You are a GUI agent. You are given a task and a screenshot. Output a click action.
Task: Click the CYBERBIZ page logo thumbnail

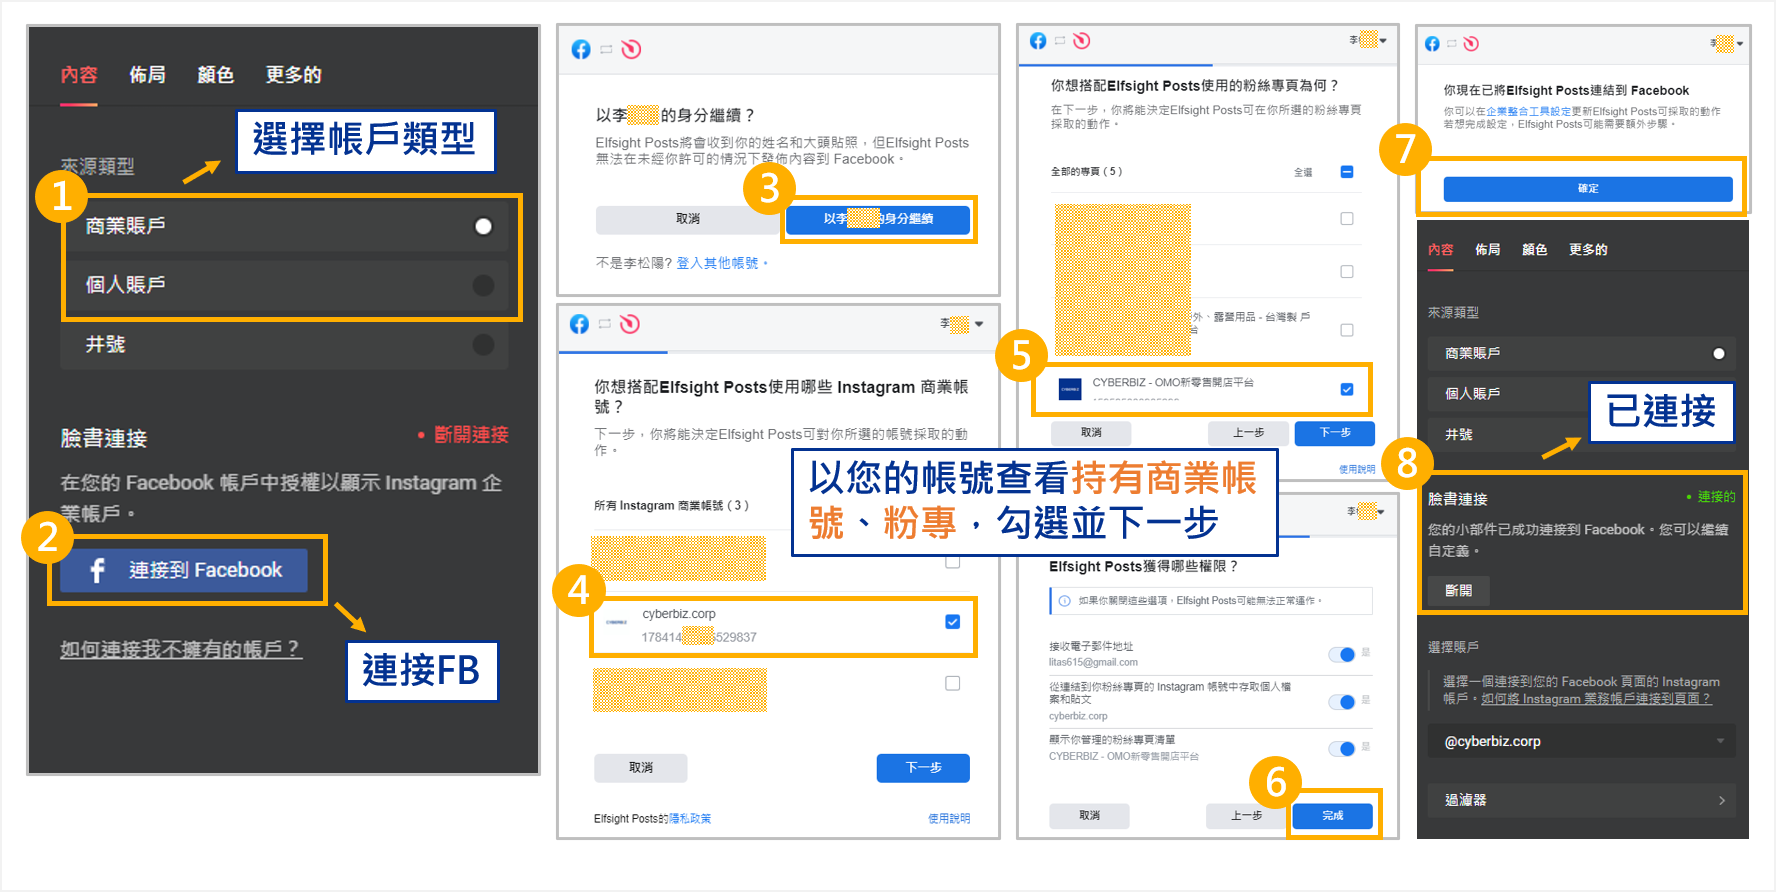(1070, 389)
